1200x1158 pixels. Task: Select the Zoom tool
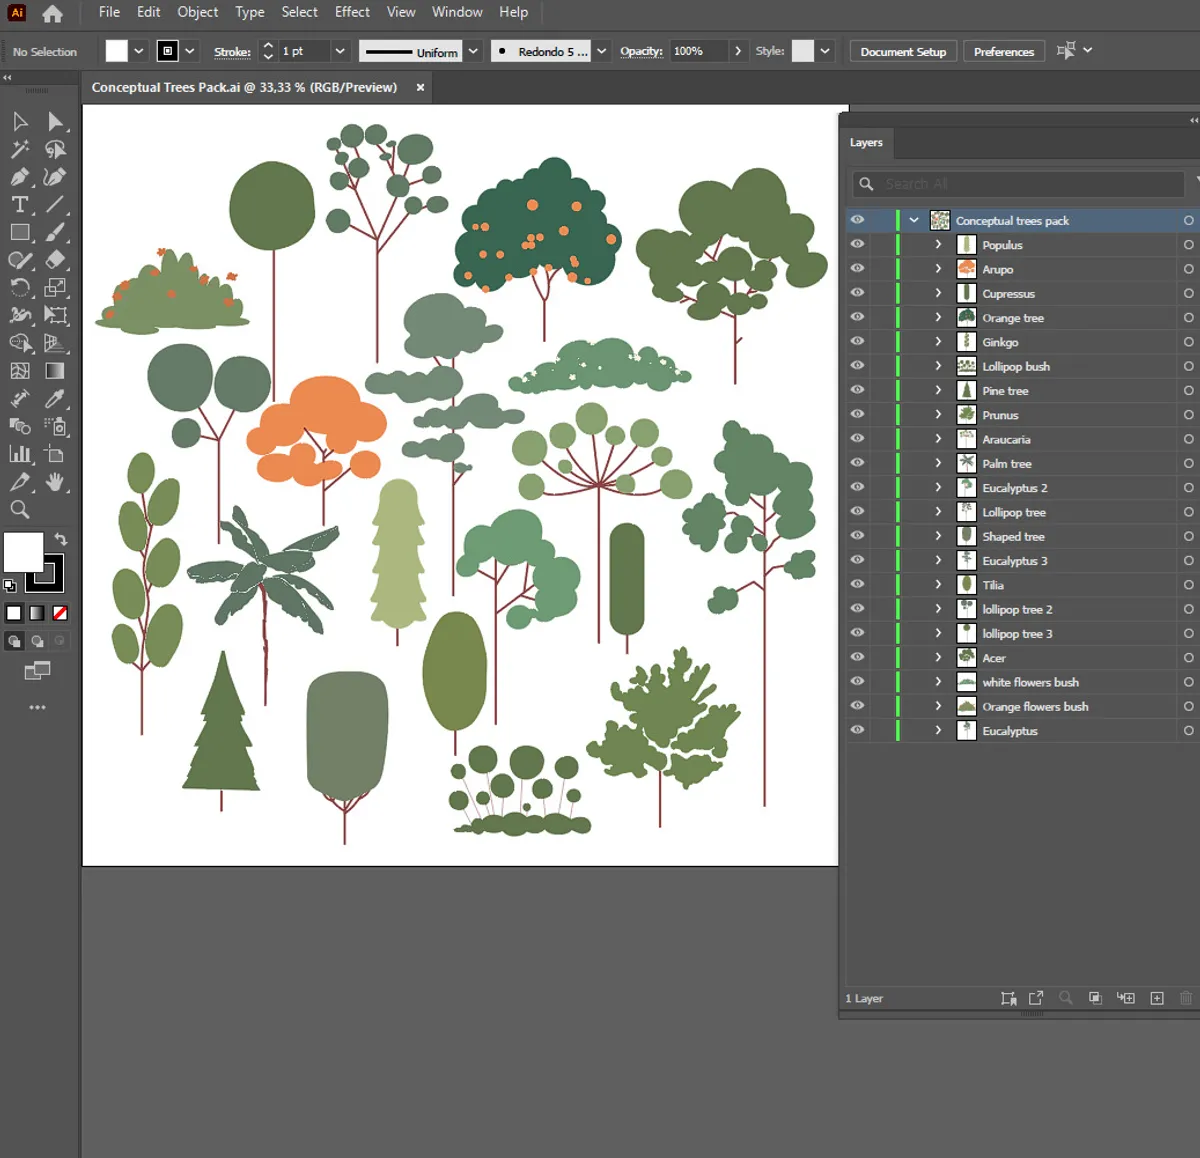coord(20,510)
